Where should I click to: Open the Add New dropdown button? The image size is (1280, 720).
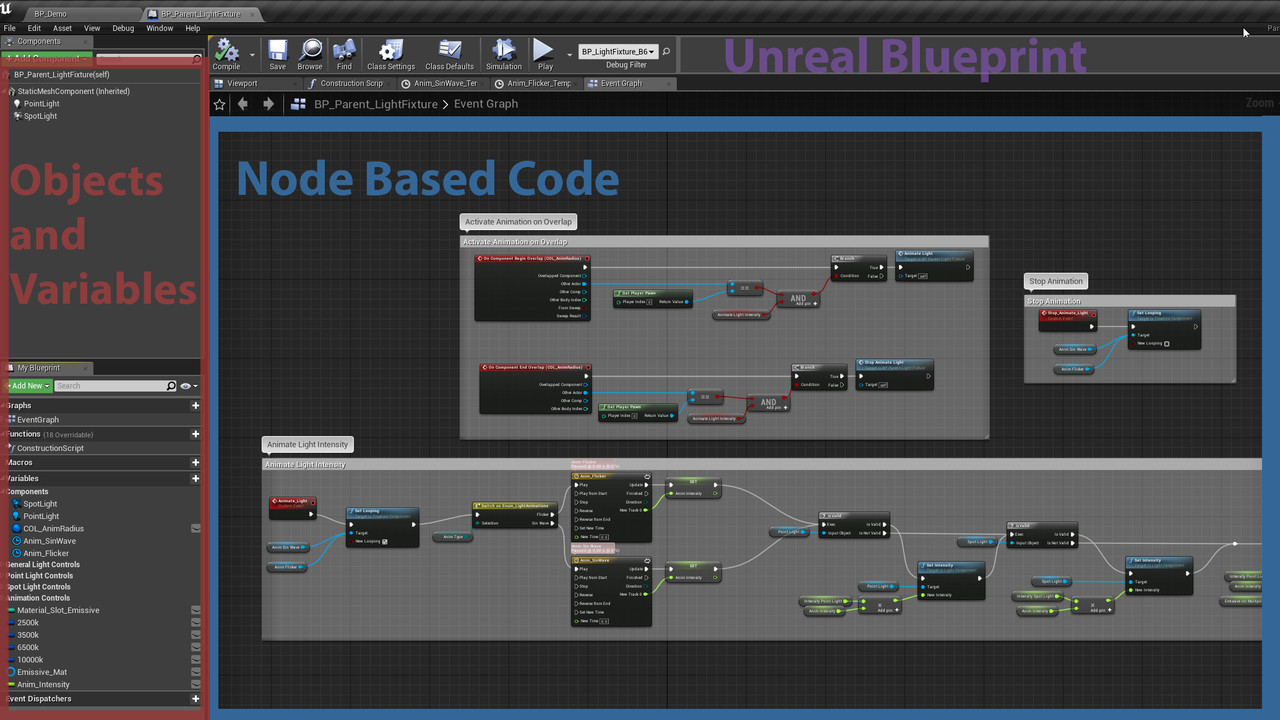coord(28,386)
